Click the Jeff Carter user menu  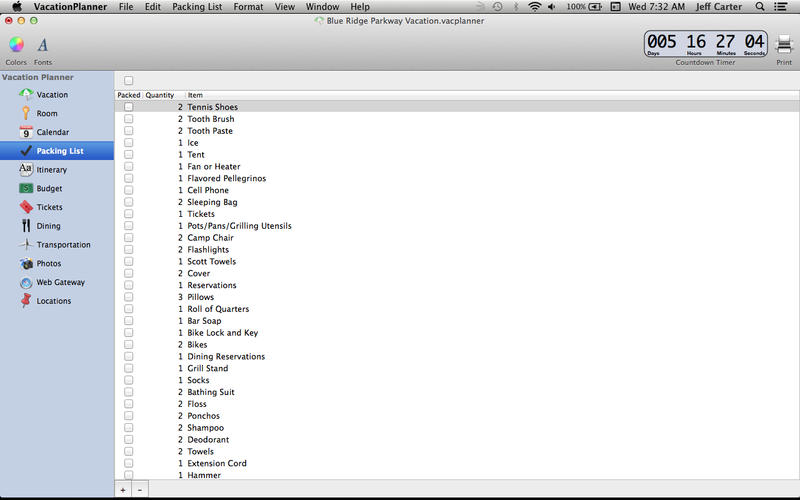[x=718, y=7]
